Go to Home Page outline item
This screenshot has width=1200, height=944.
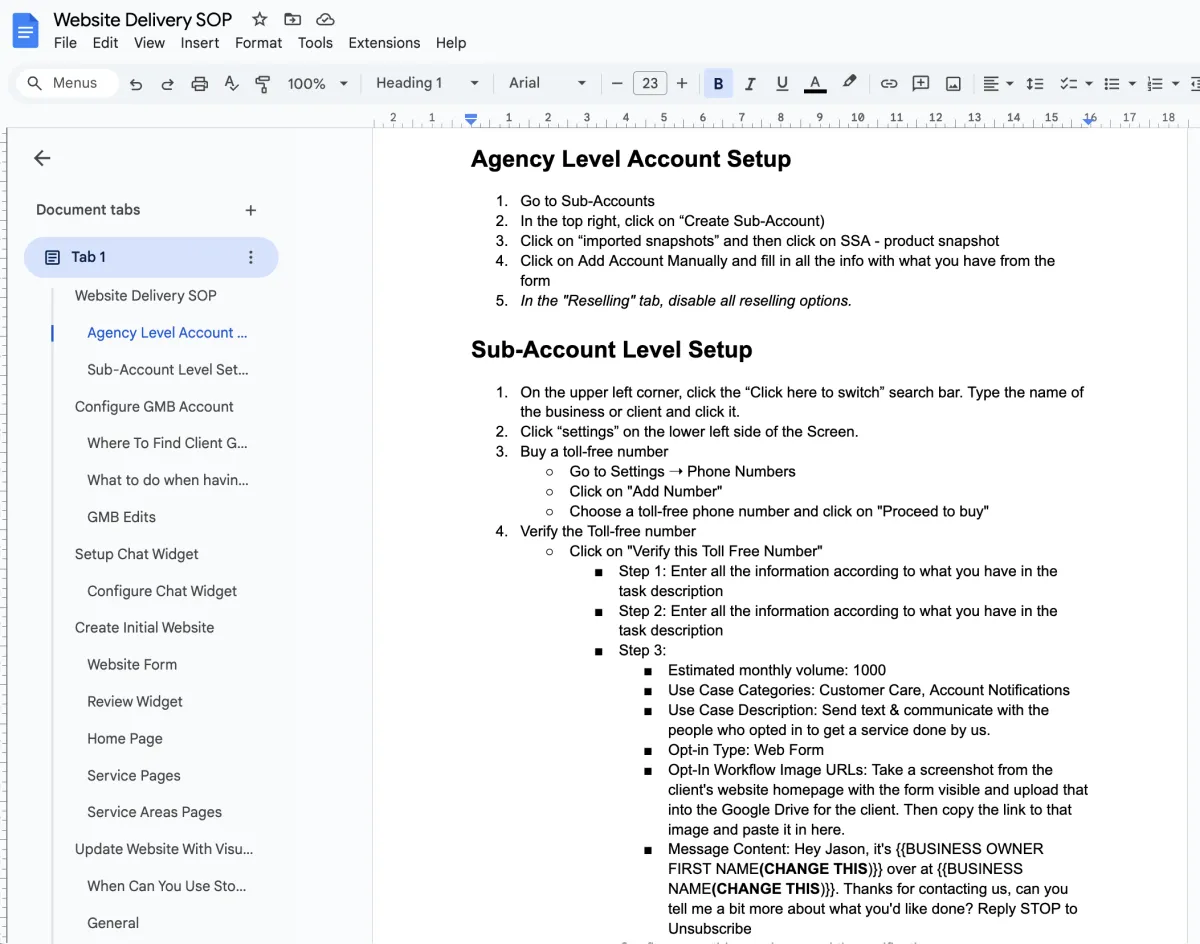pos(125,739)
